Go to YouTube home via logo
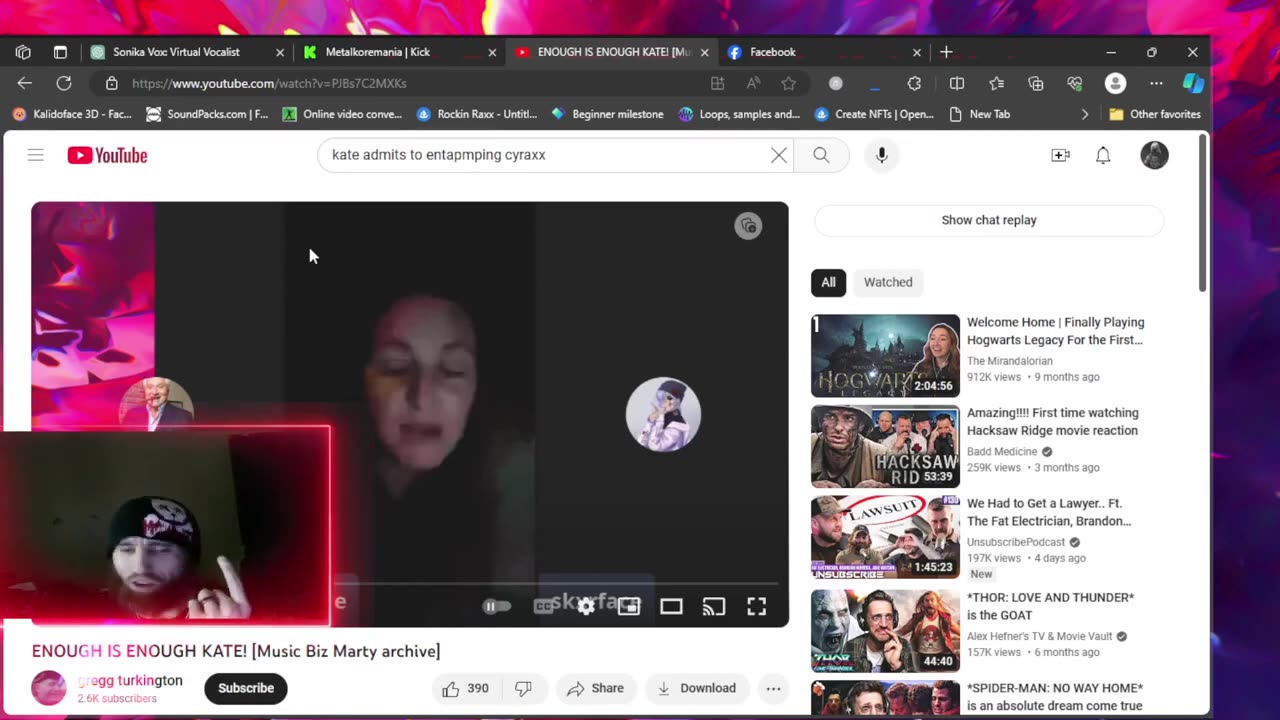 click(x=107, y=155)
